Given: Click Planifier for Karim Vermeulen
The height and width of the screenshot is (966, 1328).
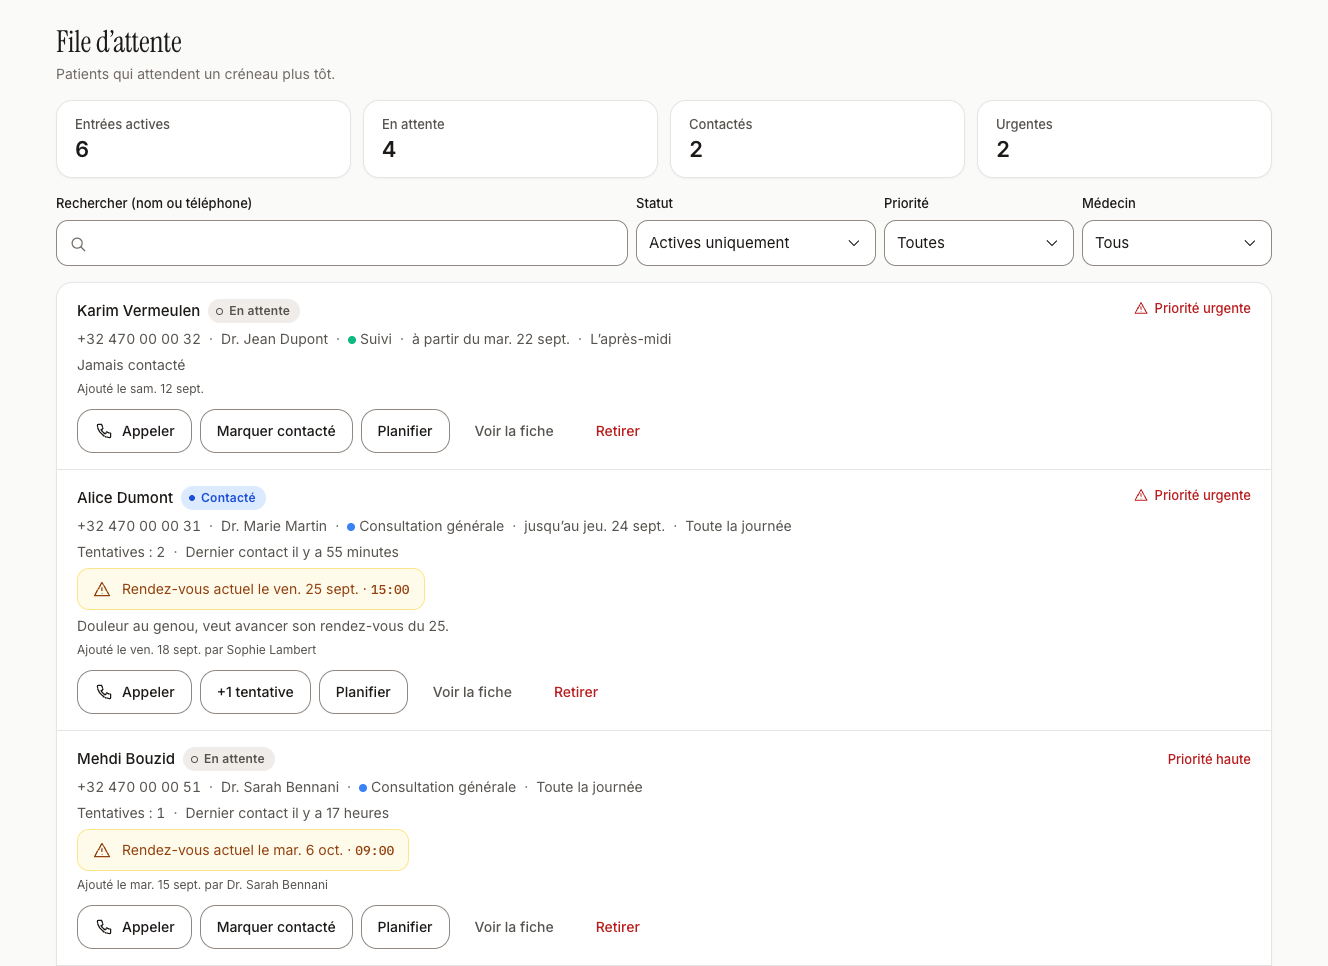Looking at the screenshot, I should [405, 431].
